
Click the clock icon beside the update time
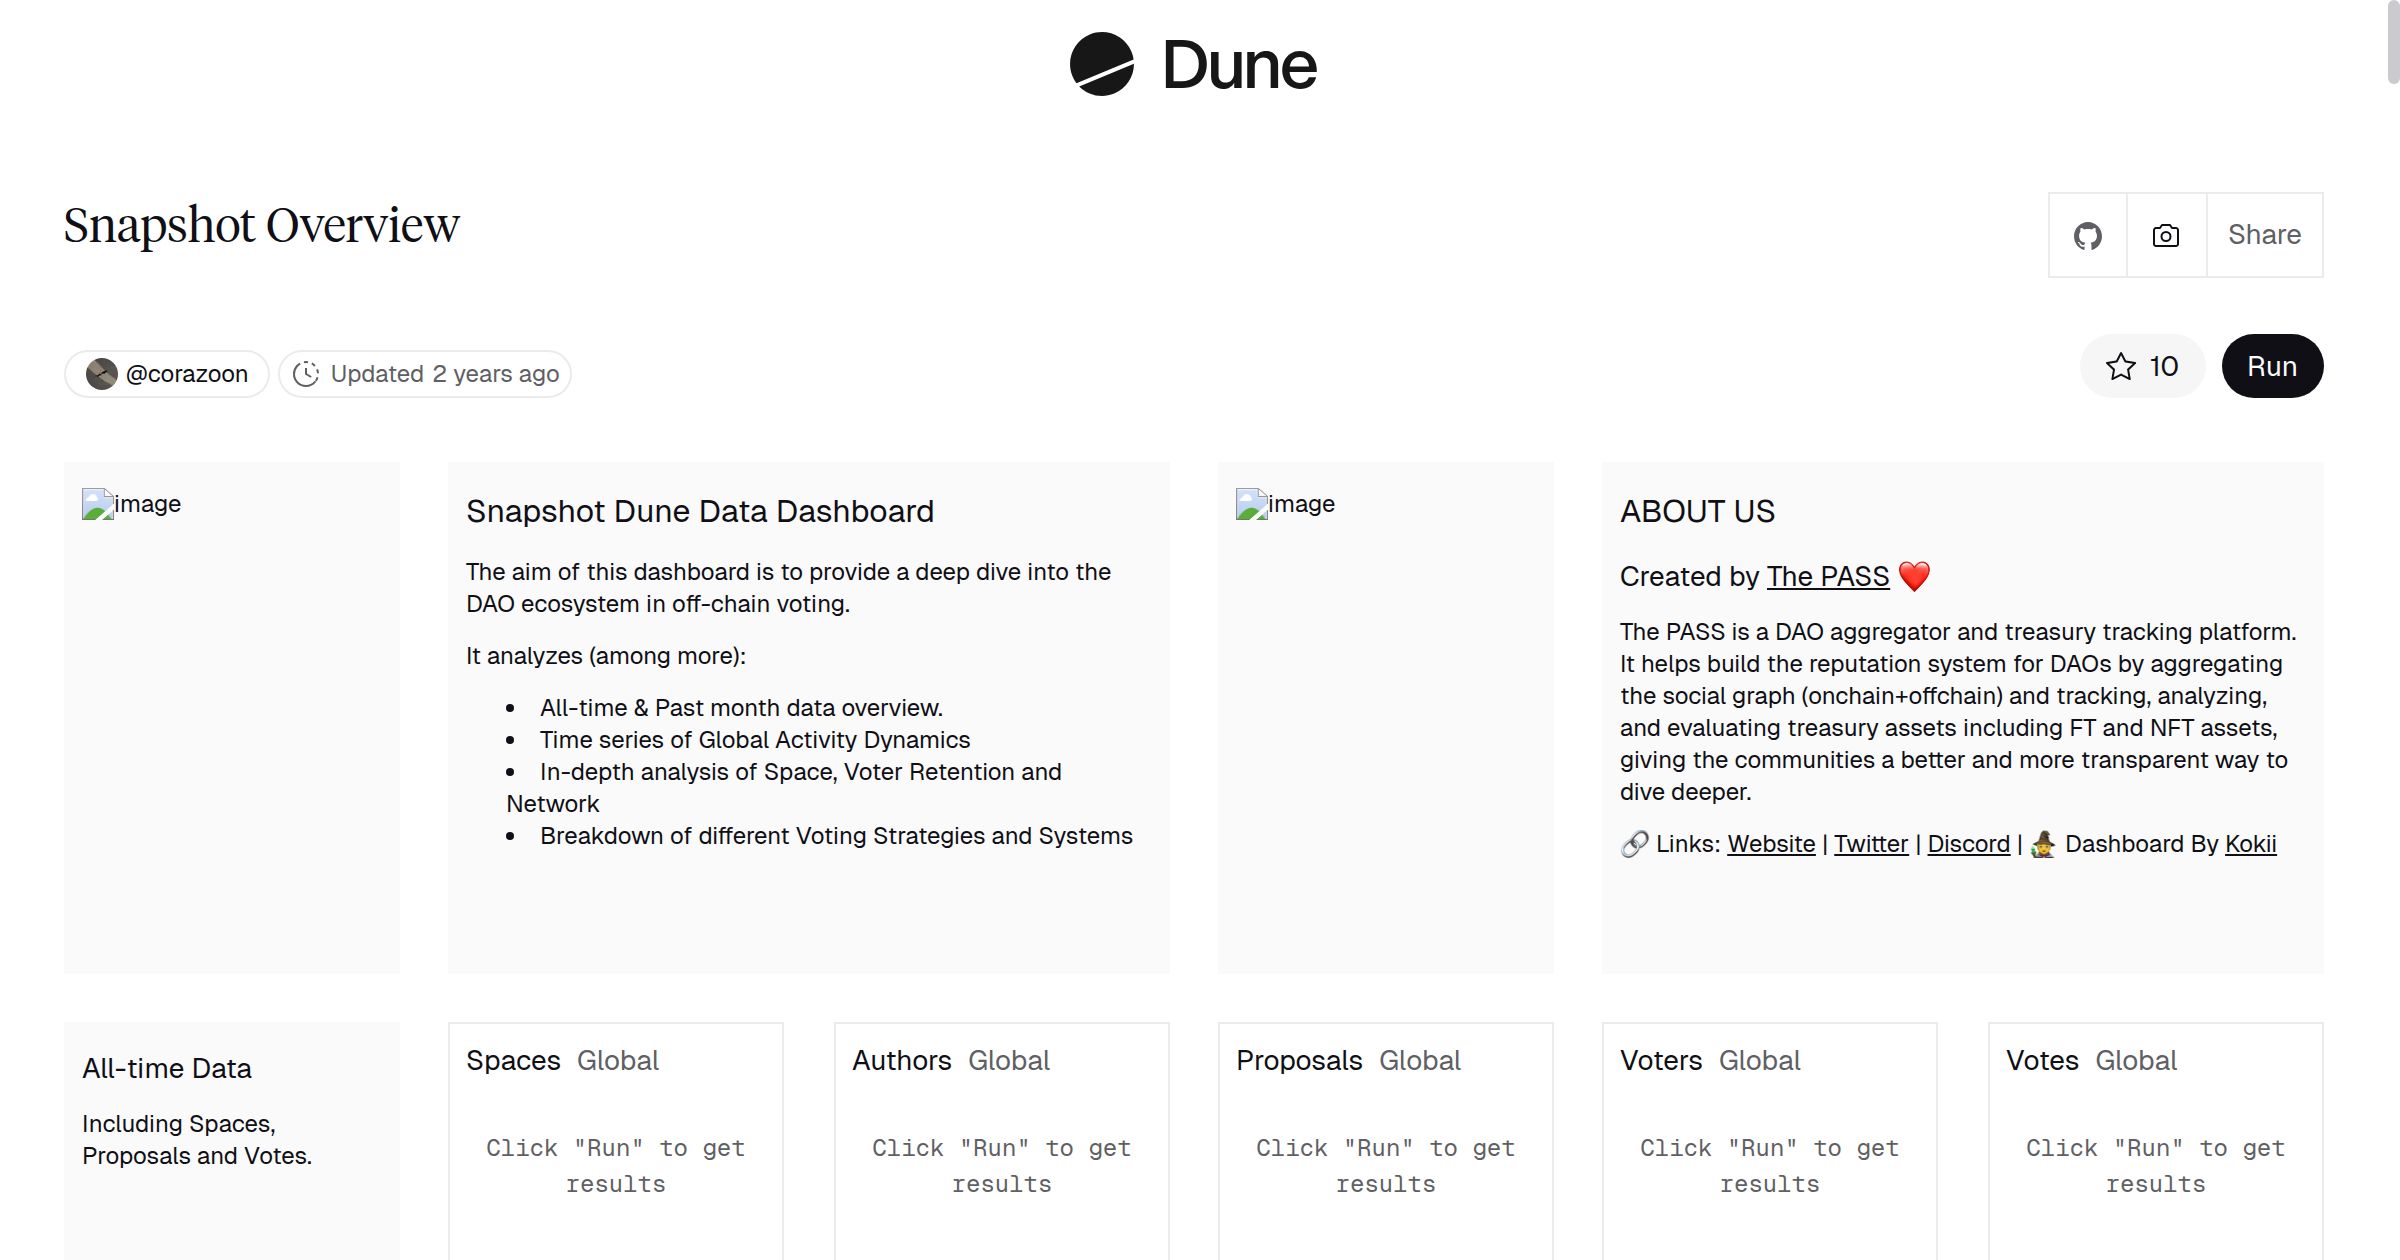(x=307, y=373)
